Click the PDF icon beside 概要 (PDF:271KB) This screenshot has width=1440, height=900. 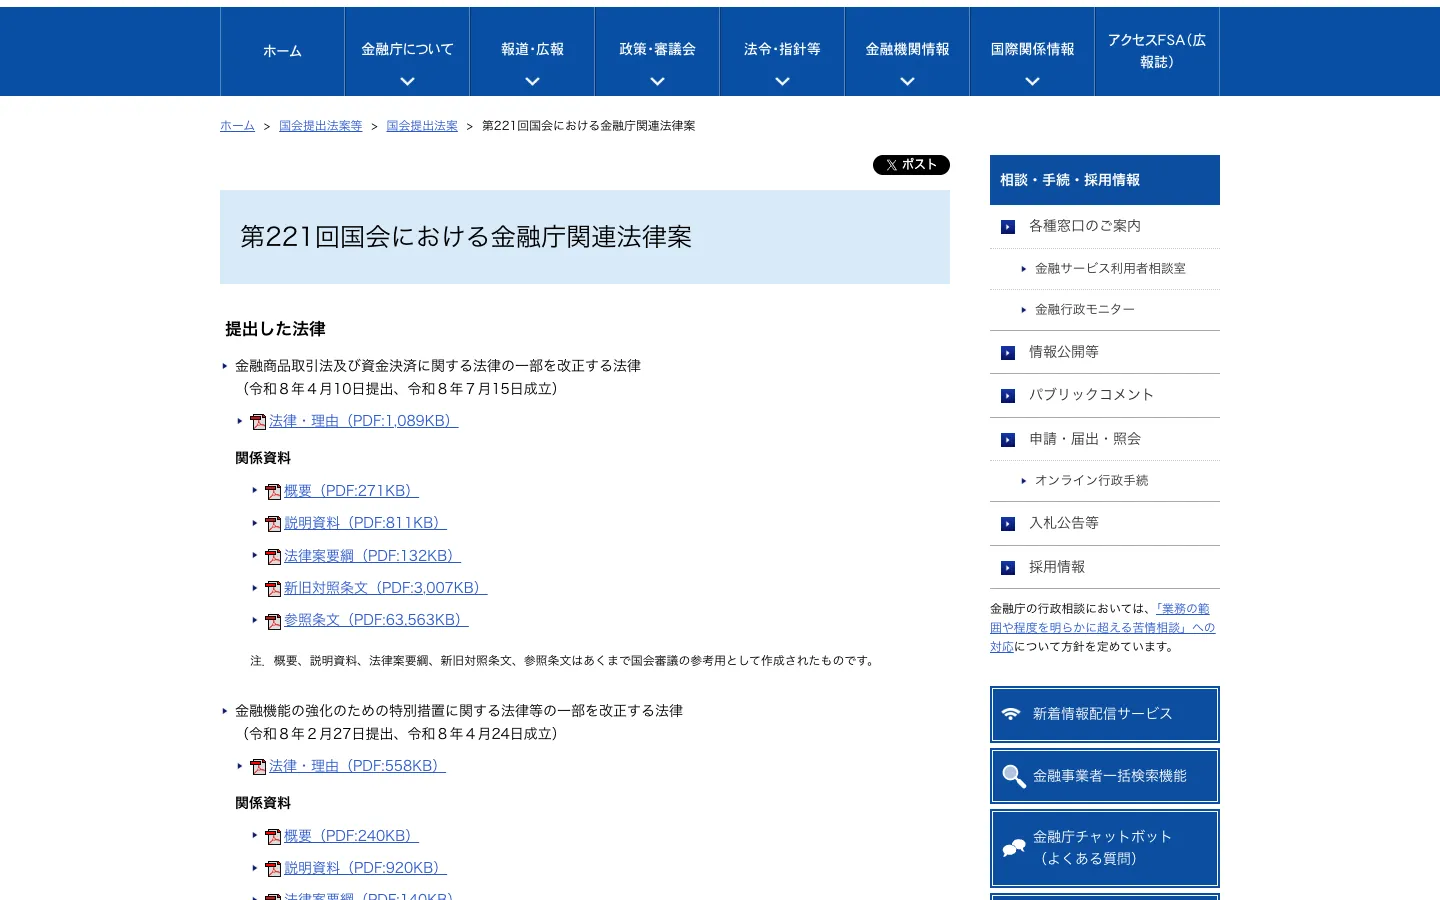click(x=273, y=492)
